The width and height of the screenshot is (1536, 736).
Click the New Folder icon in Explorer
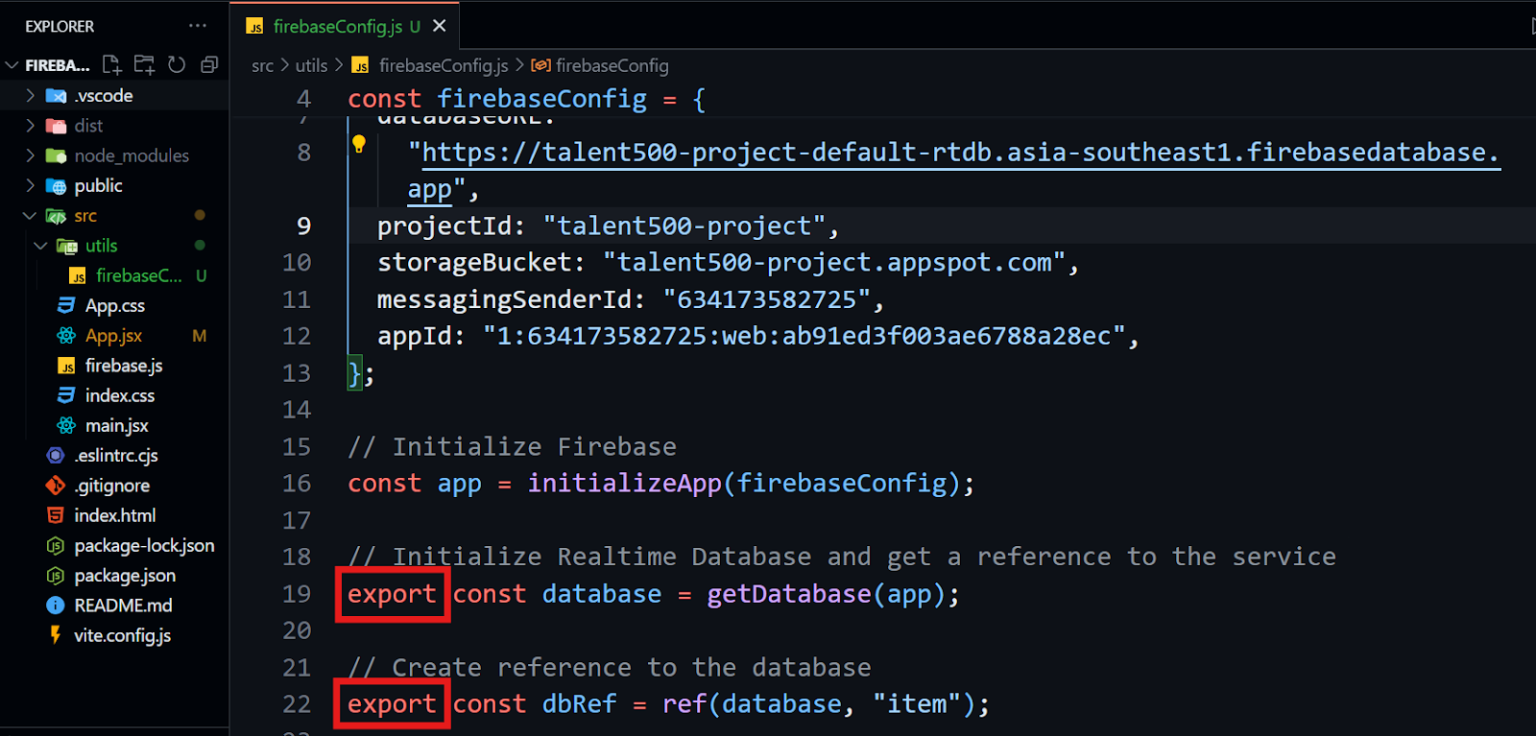[x=143, y=64]
